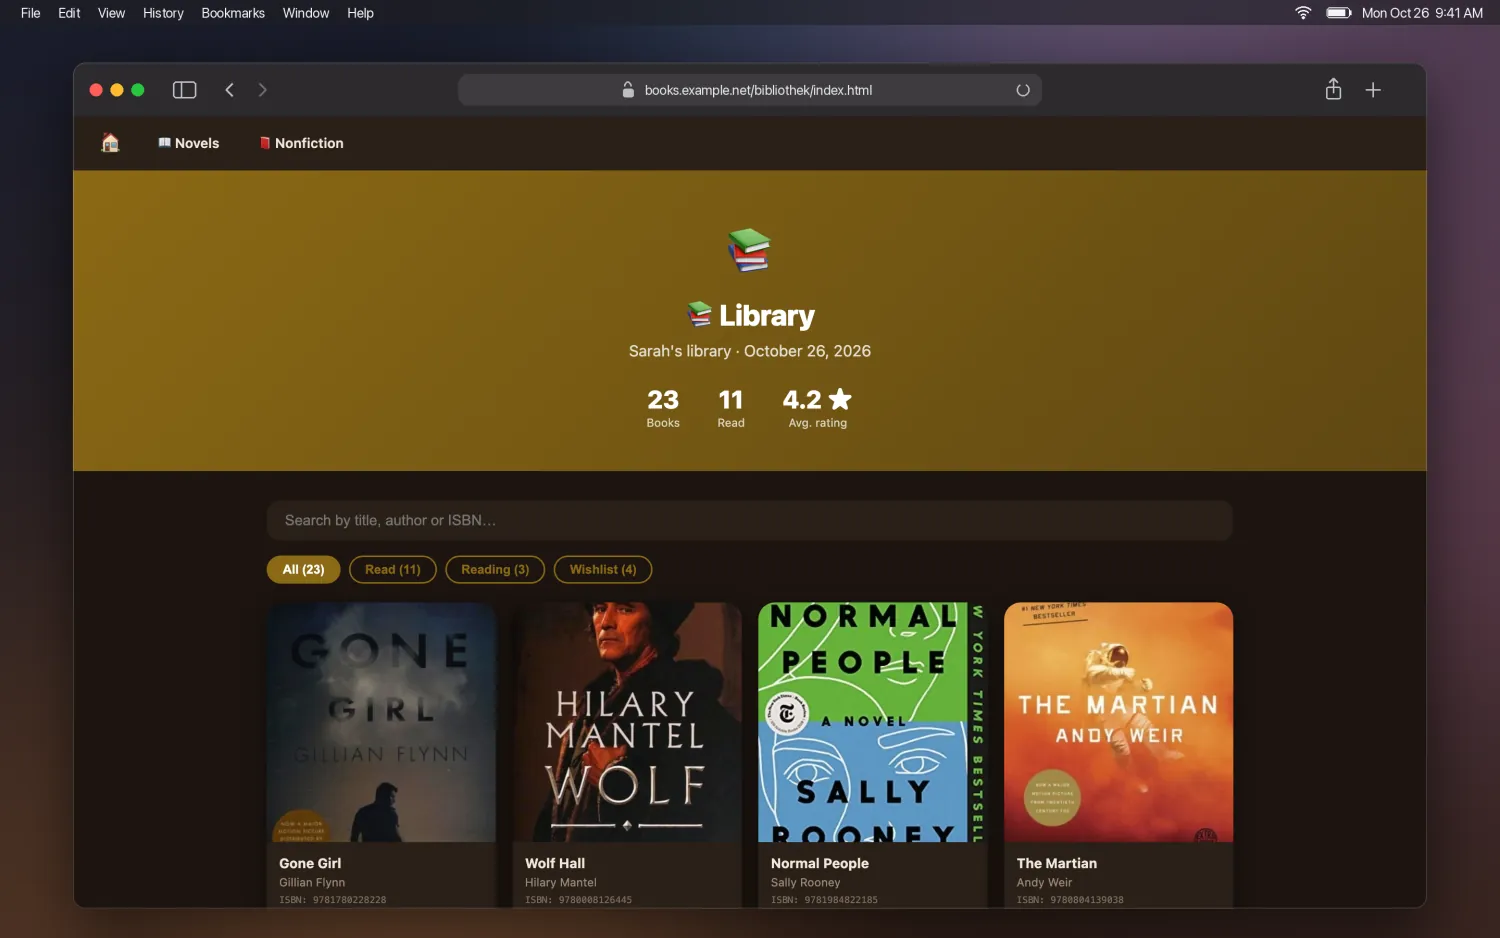The height and width of the screenshot is (938, 1500).
Task: Click the Library page heading
Action: pyautogui.click(x=751, y=316)
